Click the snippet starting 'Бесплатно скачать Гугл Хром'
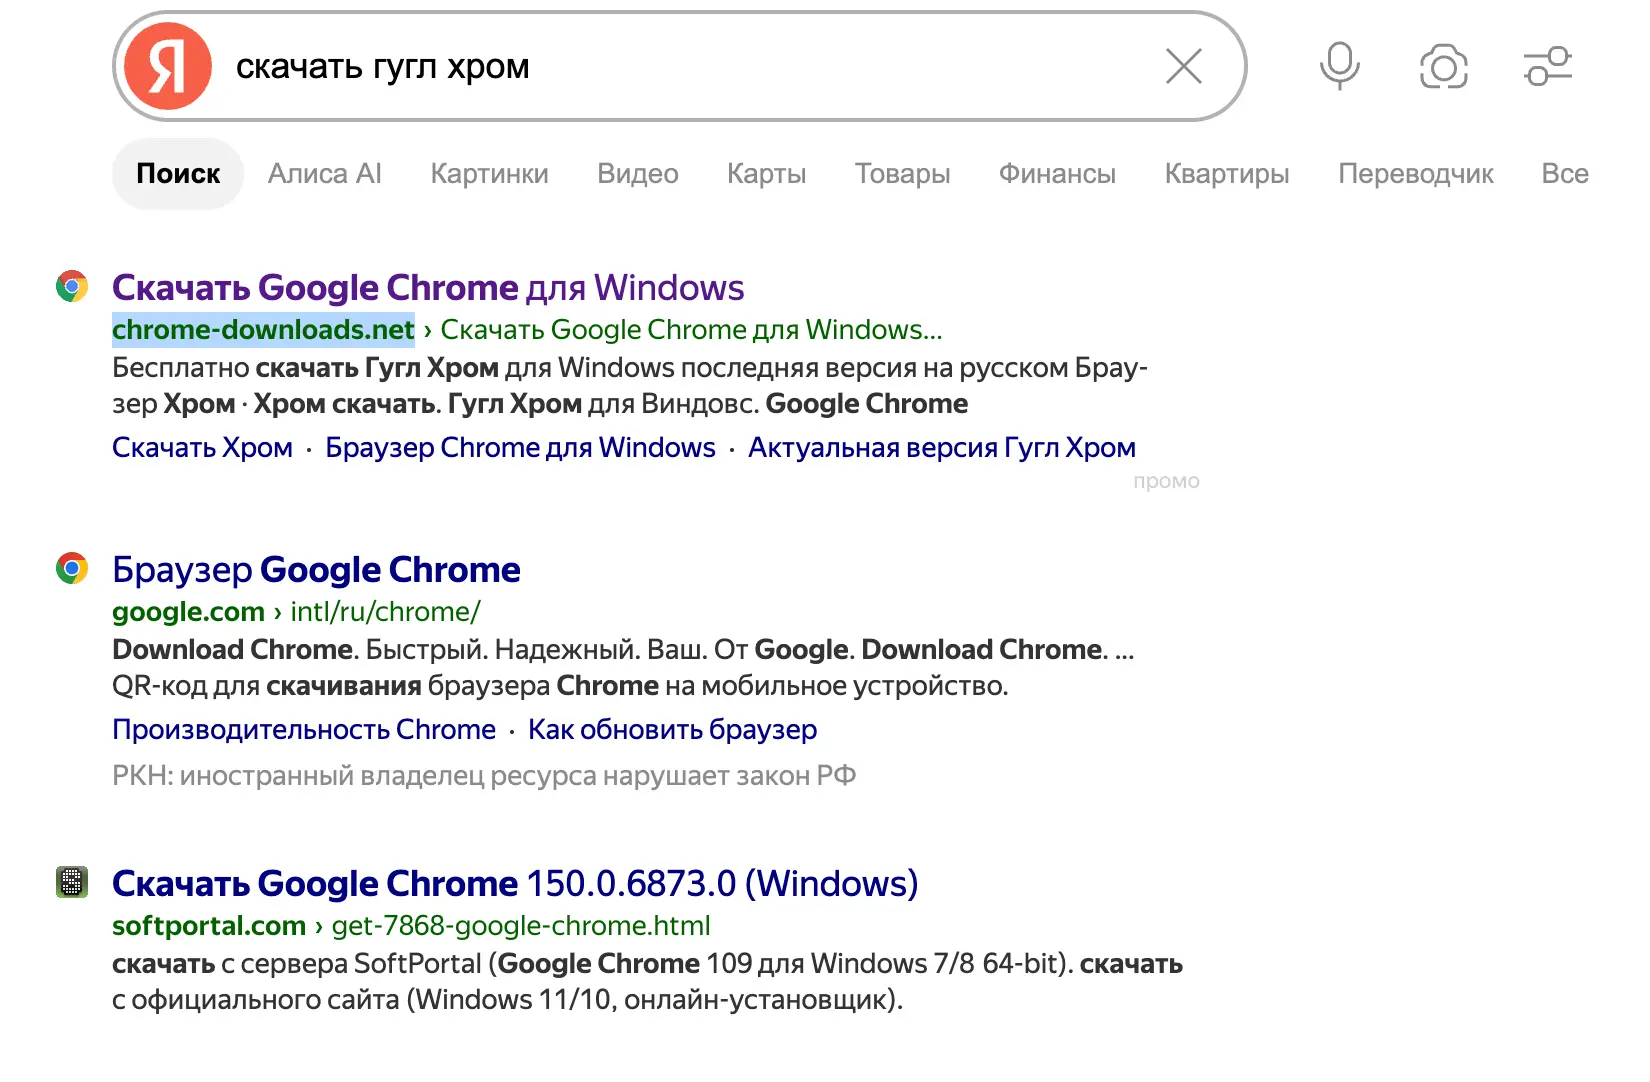 tap(630, 386)
